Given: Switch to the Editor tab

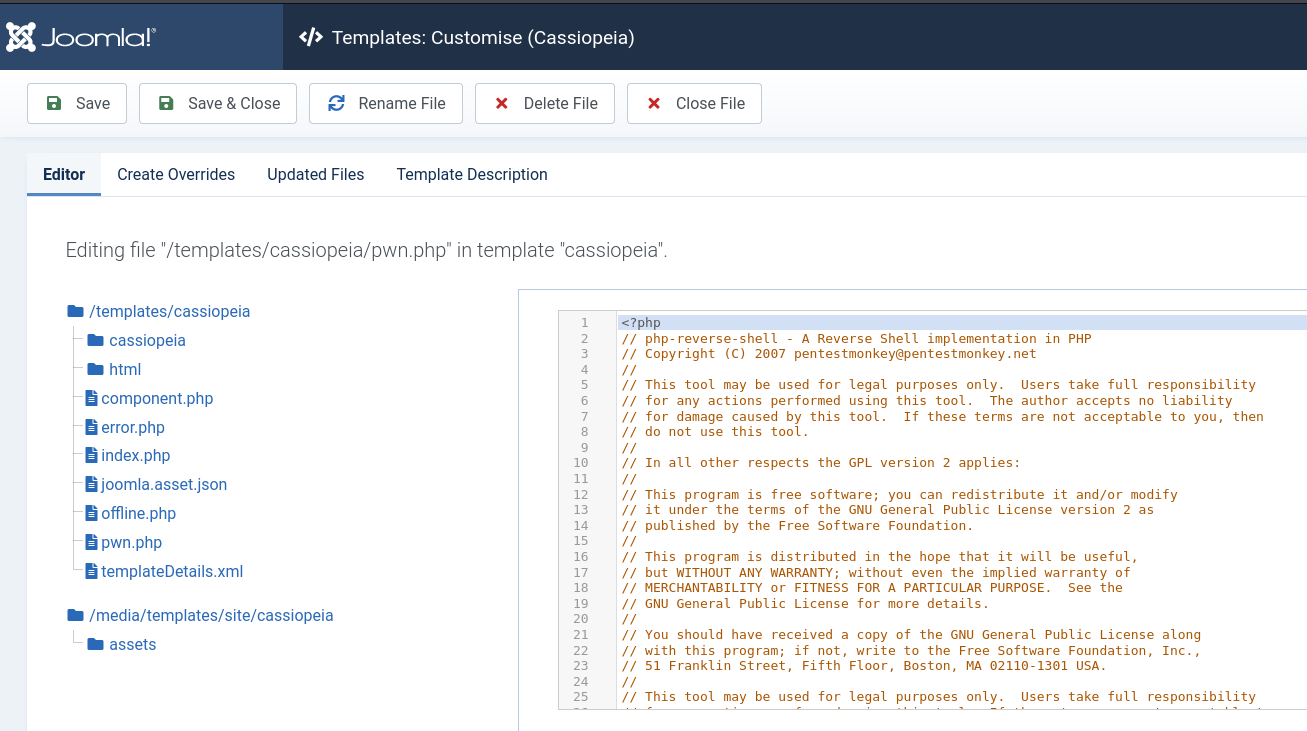Looking at the screenshot, I should 64,174.
